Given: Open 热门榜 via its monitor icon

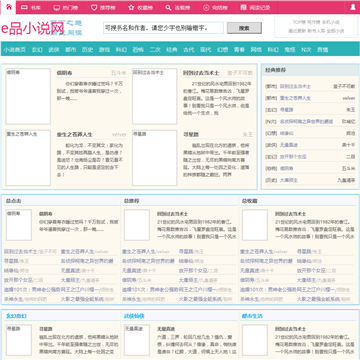Looking at the screenshot, I should point(56,7).
